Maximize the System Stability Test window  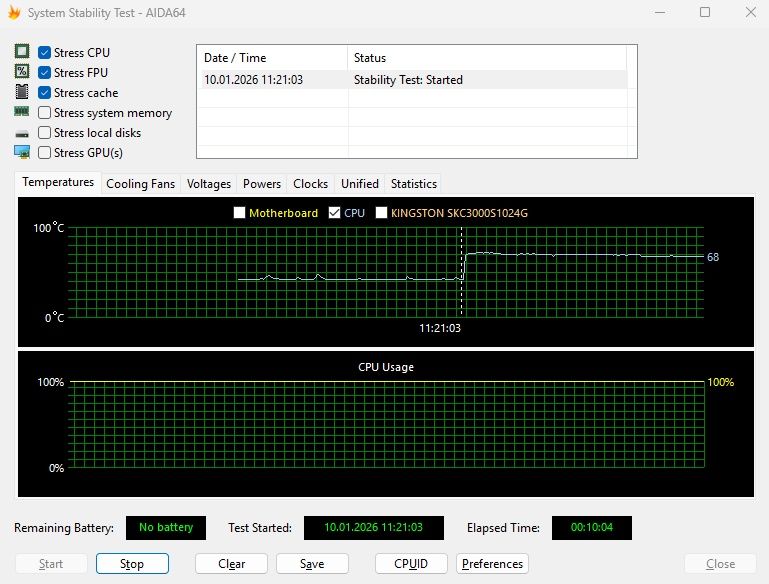(705, 12)
